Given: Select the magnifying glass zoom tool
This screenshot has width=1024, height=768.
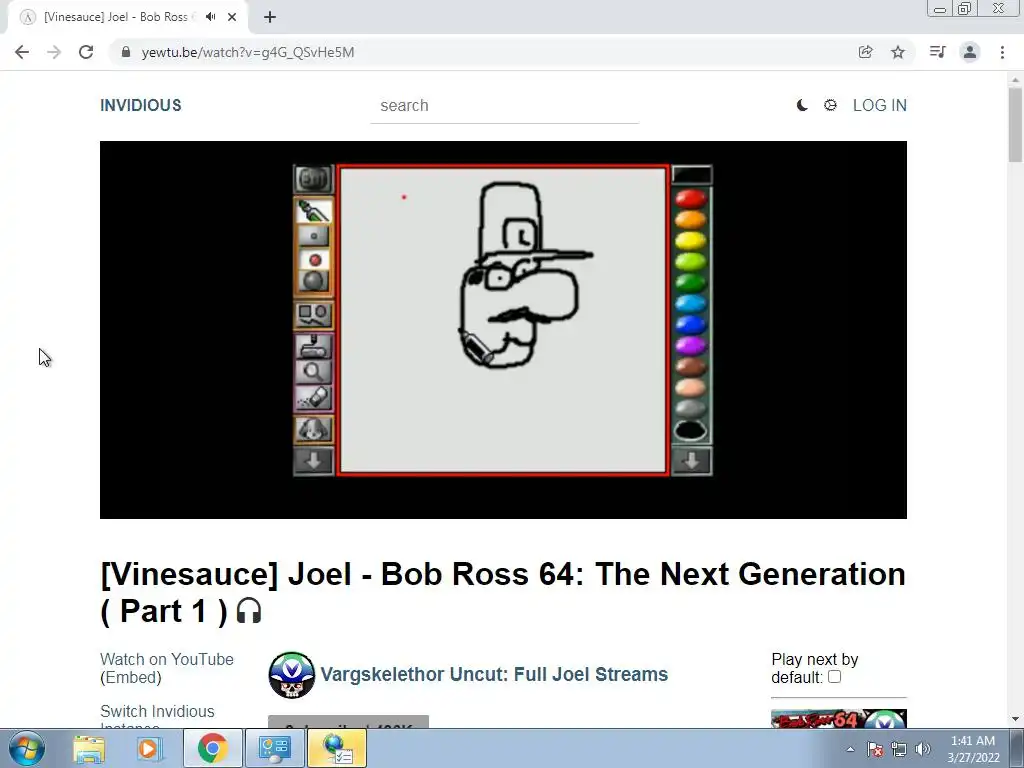Looking at the screenshot, I should click(x=313, y=372).
